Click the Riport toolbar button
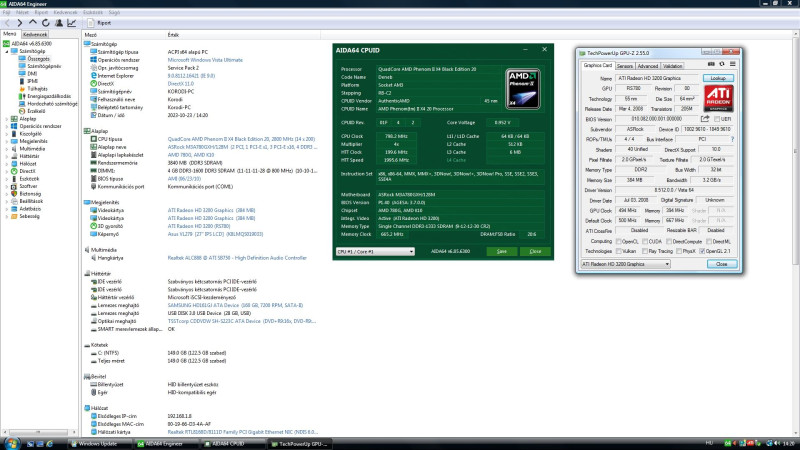Screen dimensions: 800x450 99,23
